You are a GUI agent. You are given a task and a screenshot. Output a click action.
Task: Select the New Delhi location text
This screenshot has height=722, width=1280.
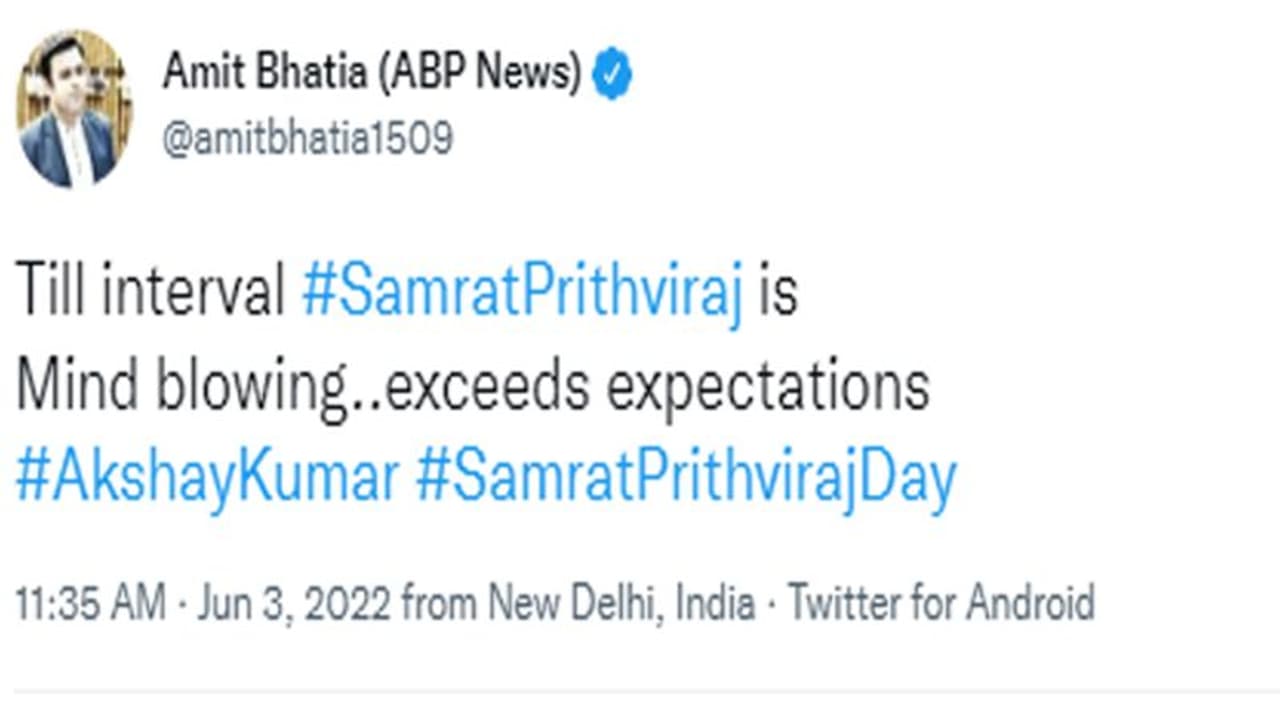click(x=577, y=604)
